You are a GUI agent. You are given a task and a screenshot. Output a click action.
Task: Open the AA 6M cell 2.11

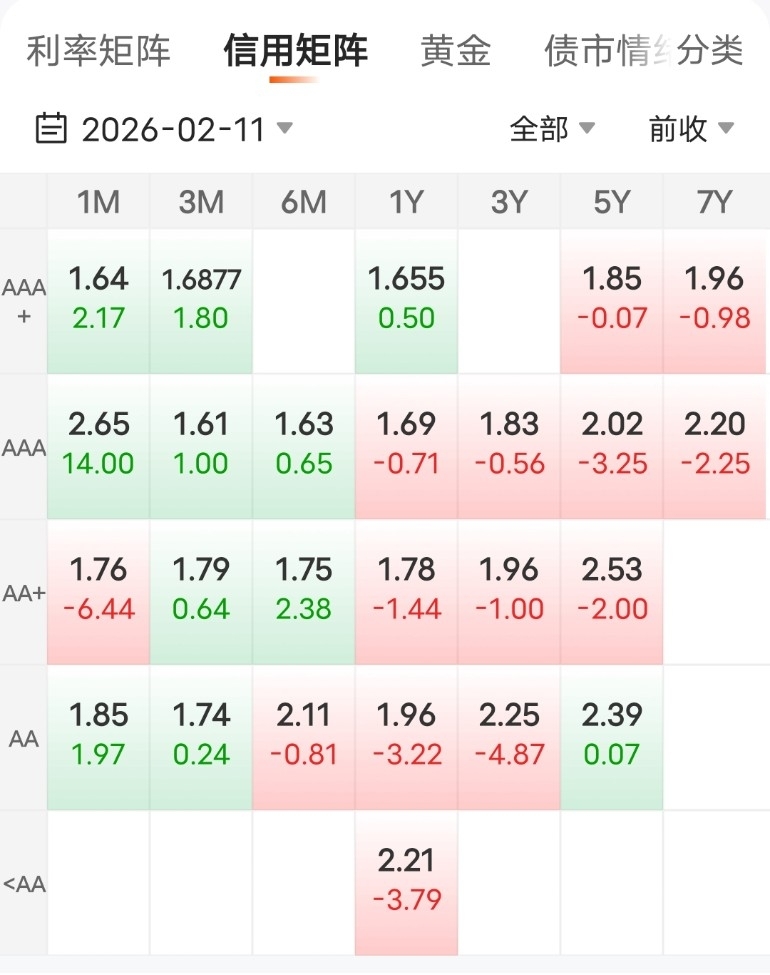pyautogui.click(x=304, y=737)
